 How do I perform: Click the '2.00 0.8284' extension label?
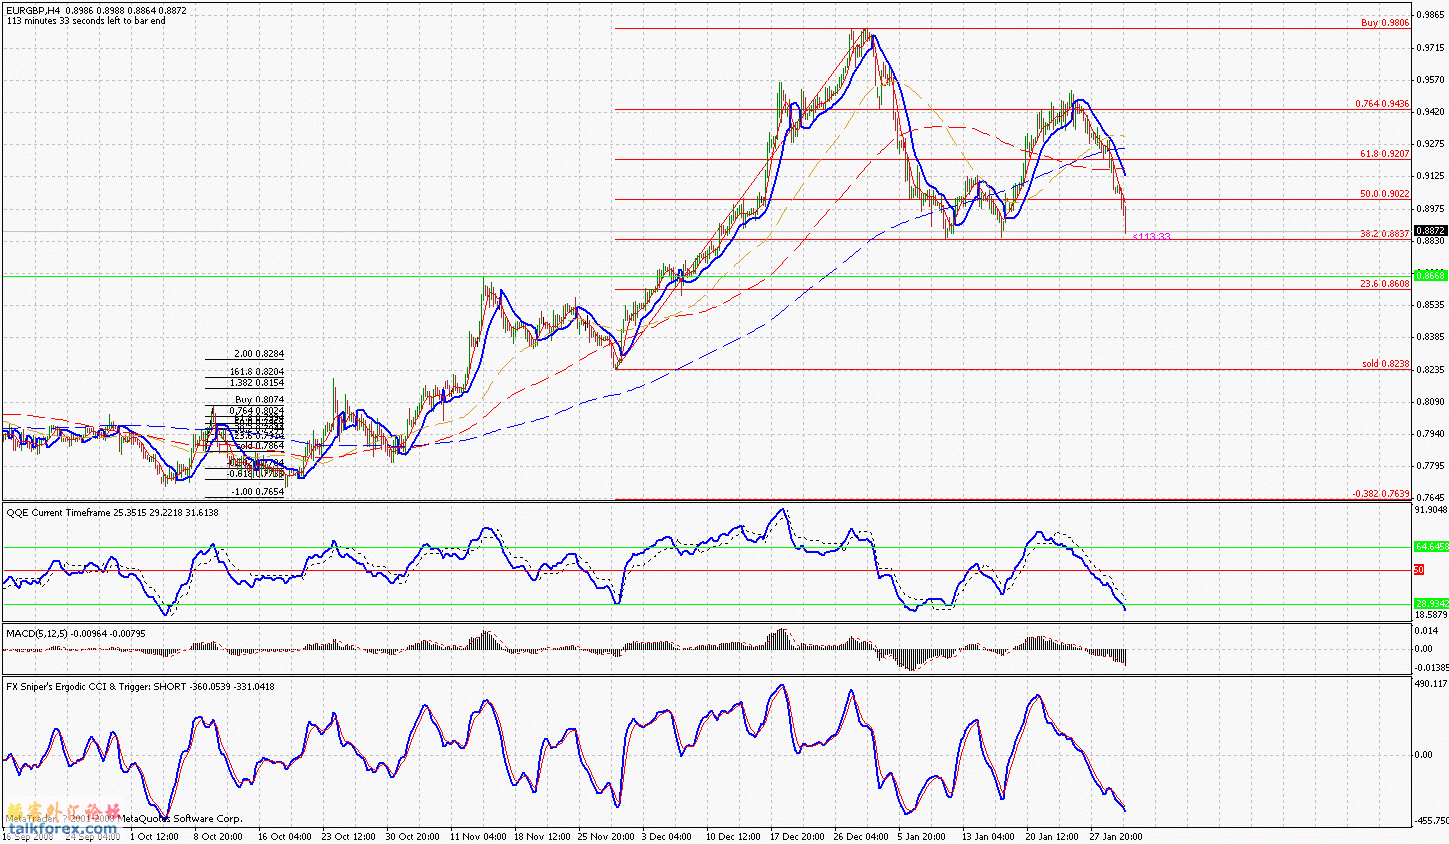[259, 354]
